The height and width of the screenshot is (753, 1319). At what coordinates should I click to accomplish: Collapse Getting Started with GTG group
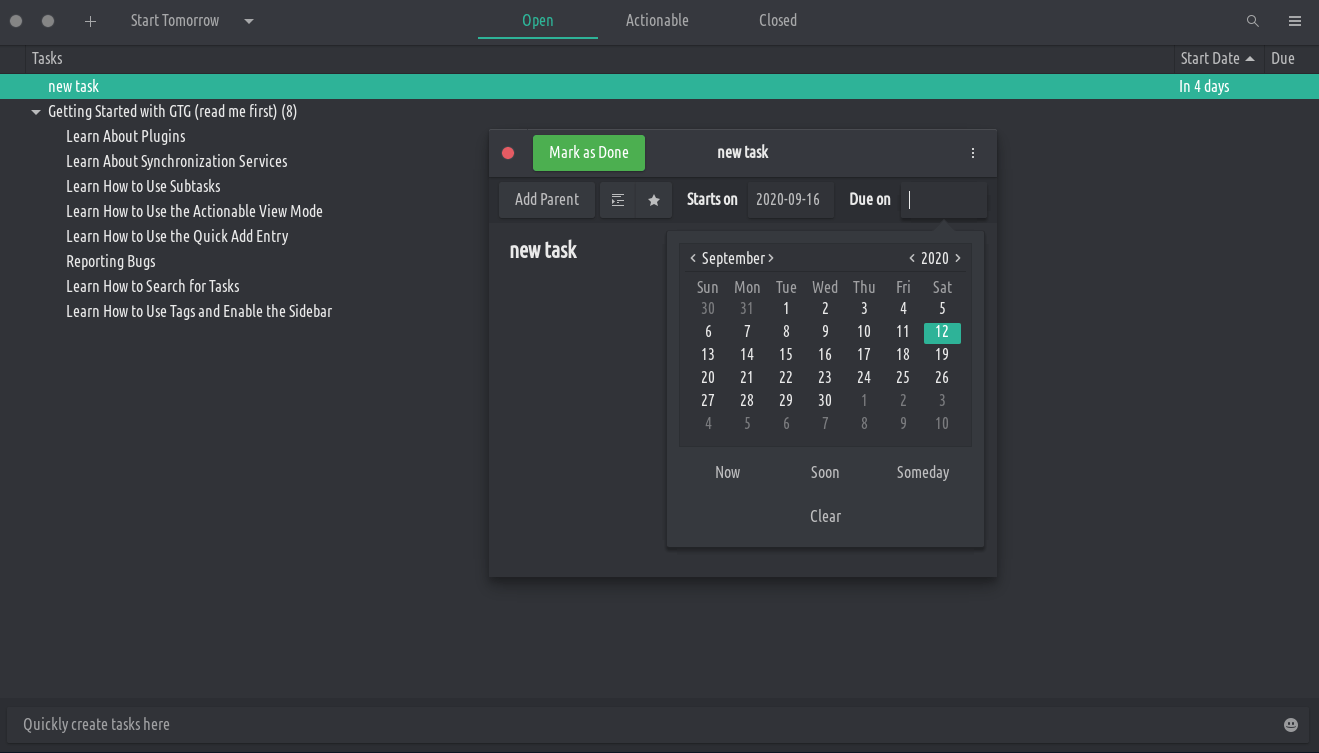point(37,112)
